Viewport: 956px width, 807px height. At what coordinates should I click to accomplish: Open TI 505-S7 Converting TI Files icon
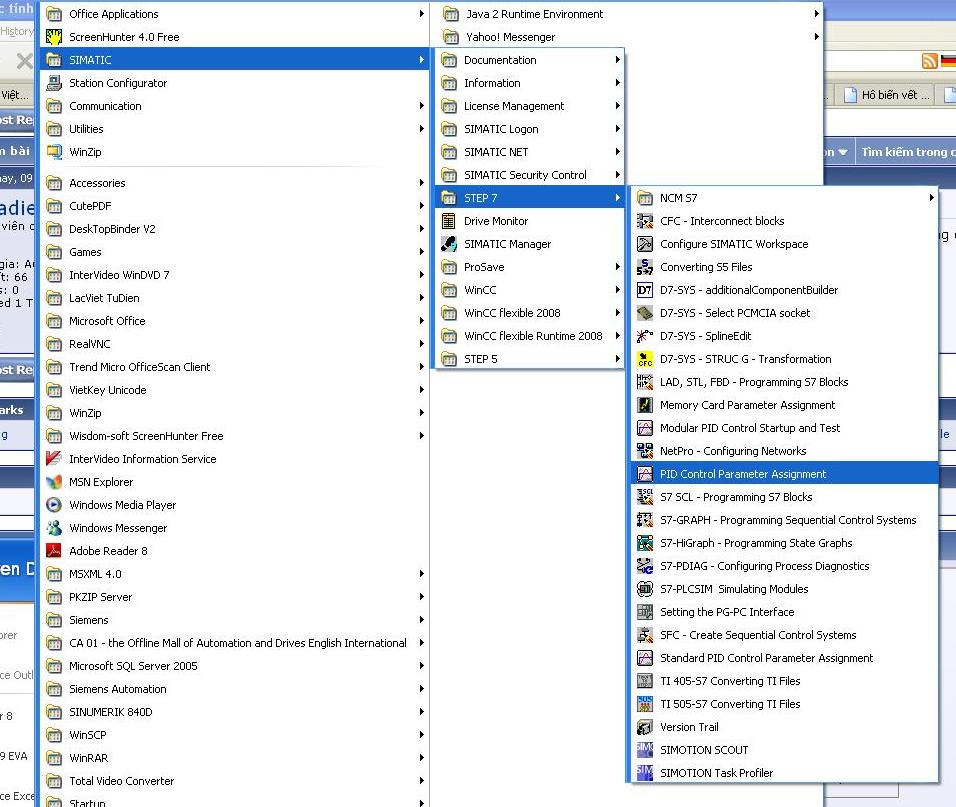tap(644, 704)
